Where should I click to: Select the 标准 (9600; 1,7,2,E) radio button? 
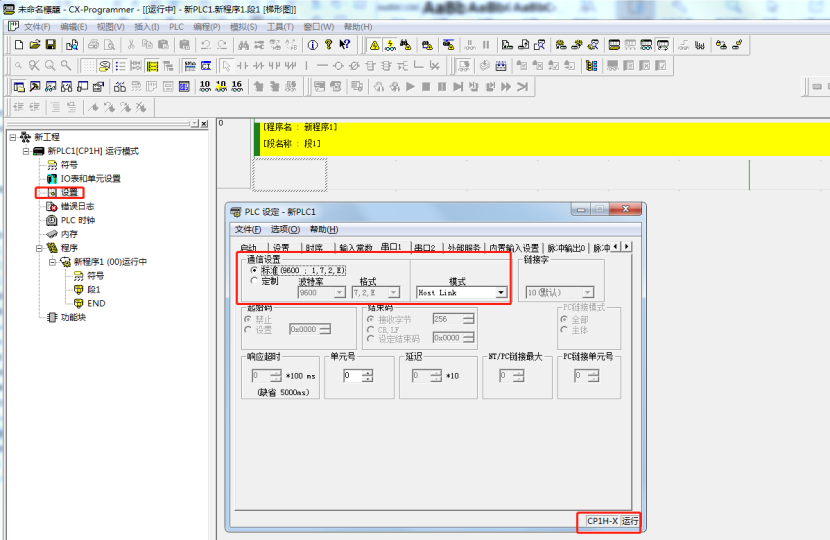point(254,270)
